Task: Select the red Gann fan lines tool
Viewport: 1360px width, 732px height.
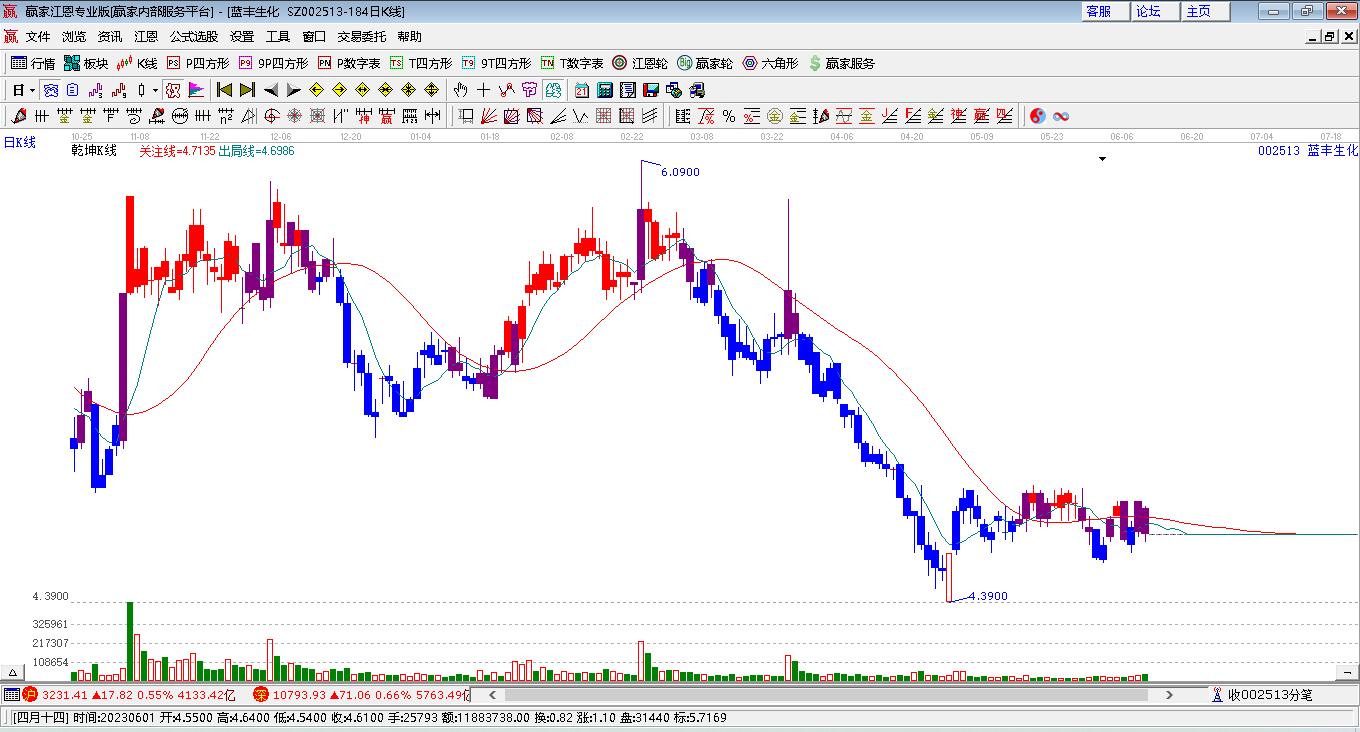Action: pyautogui.click(x=488, y=116)
